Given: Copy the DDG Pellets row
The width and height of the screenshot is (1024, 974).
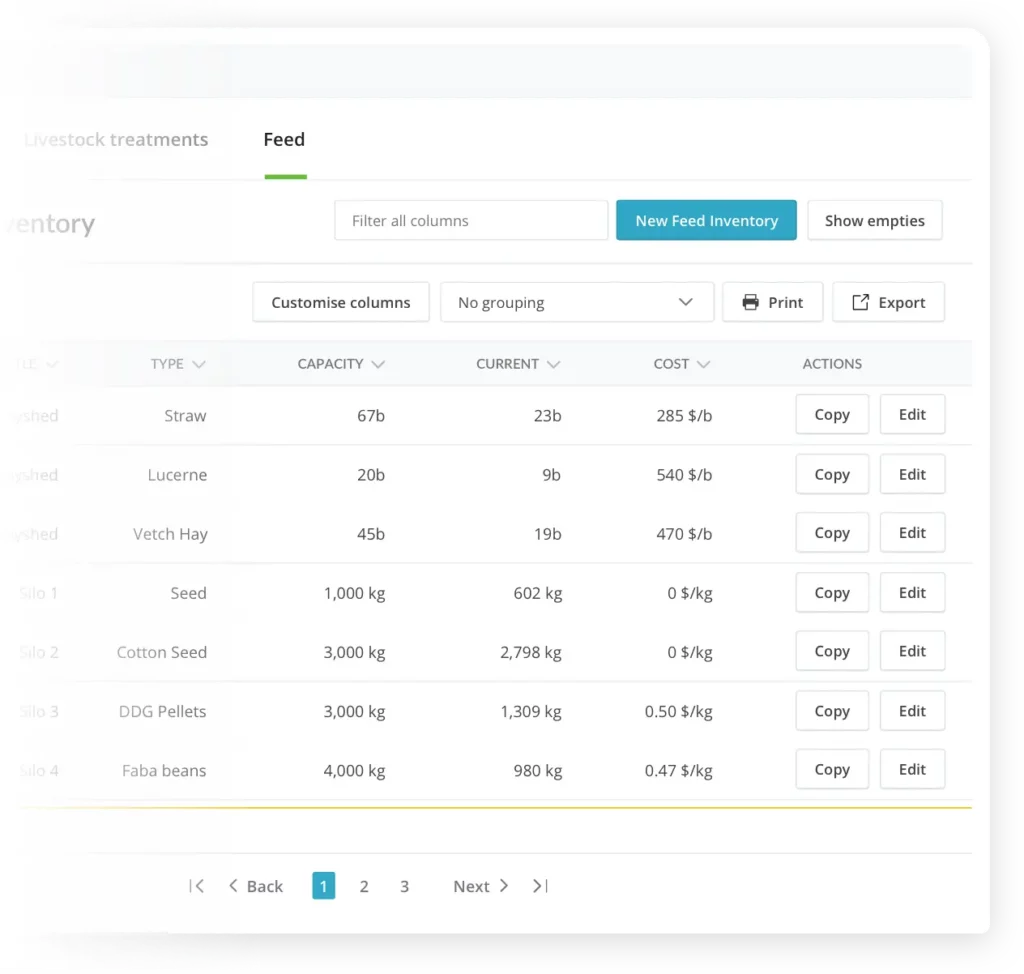Looking at the screenshot, I should tap(832, 711).
